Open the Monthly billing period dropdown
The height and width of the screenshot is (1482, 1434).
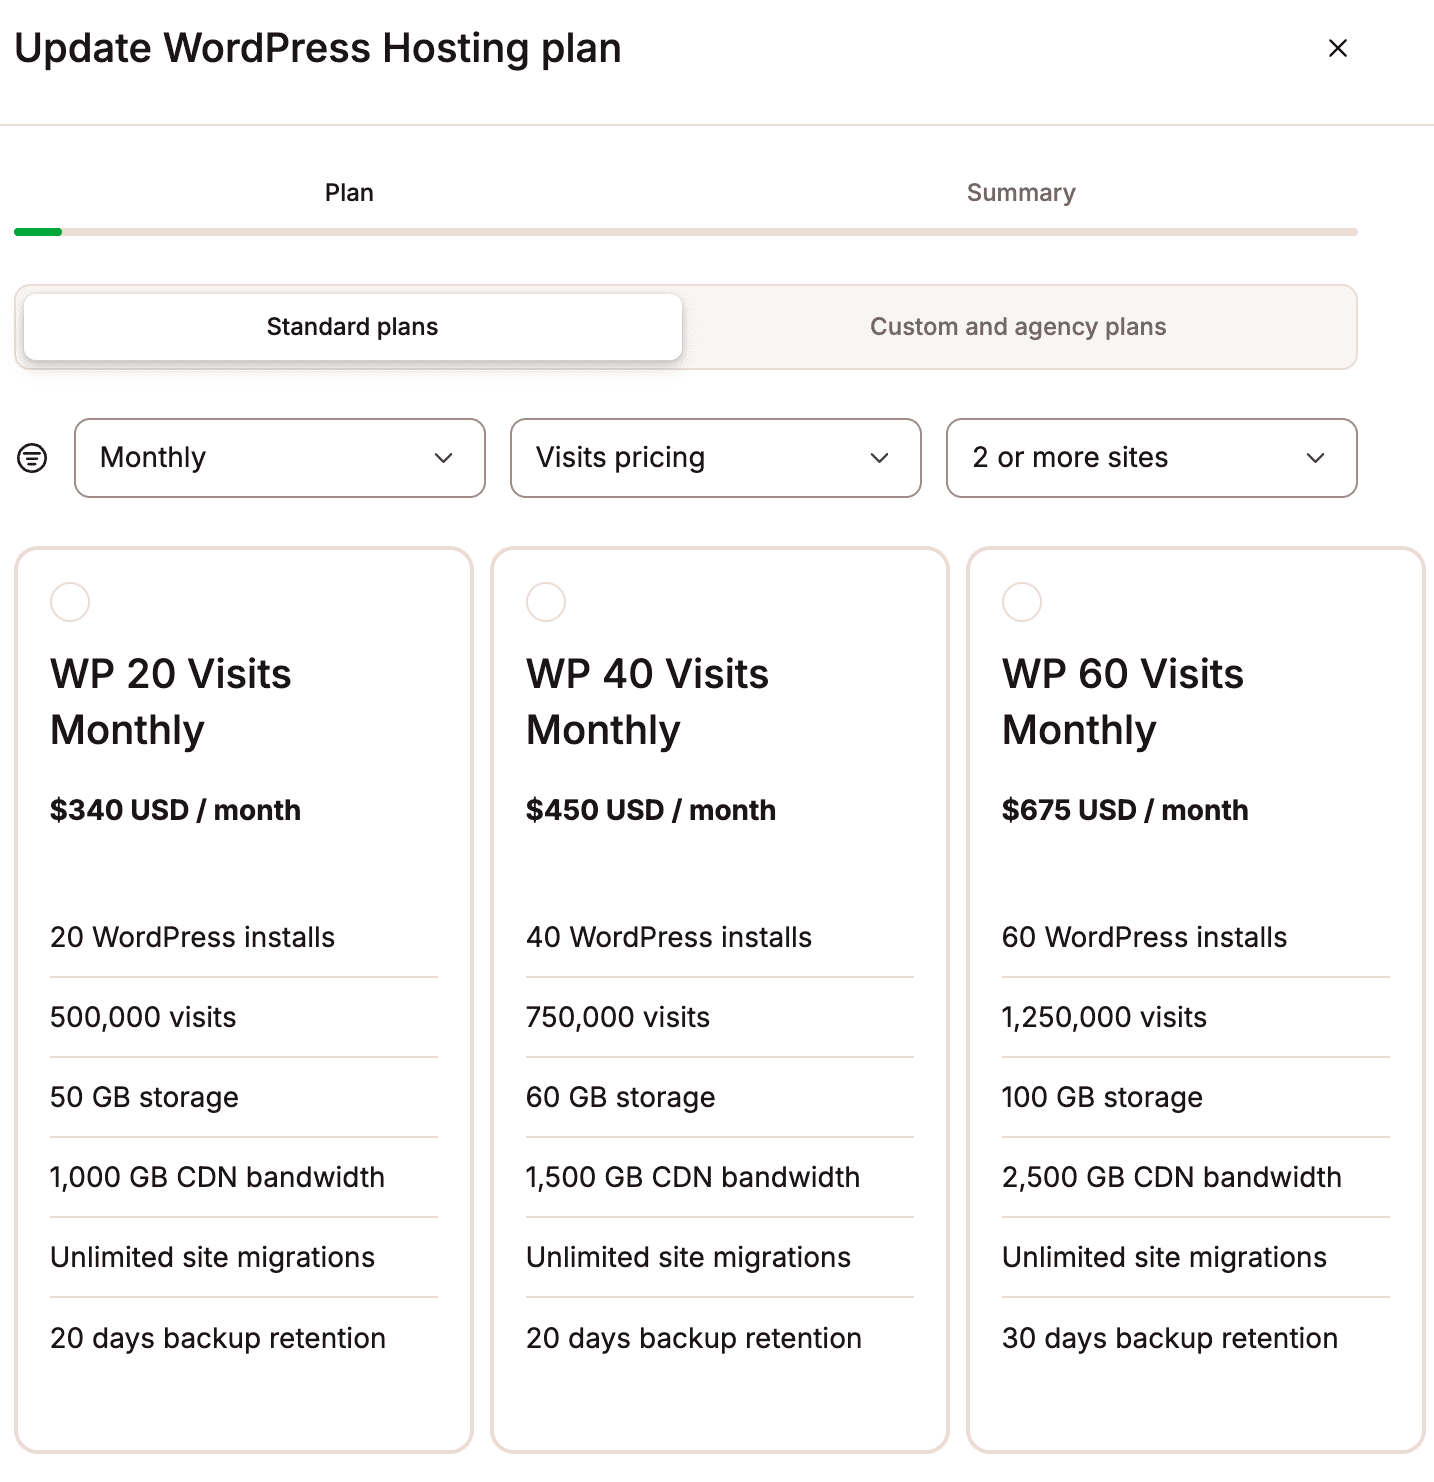pos(279,458)
